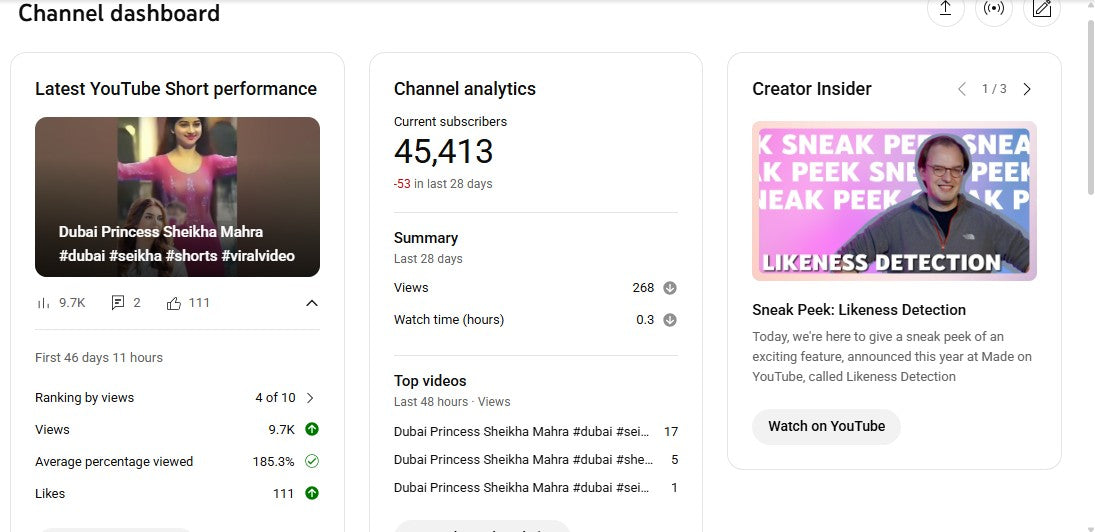The height and width of the screenshot is (532, 1095).
Task: Click the checkmark beside Average percentage viewed
Action: click(x=312, y=461)
